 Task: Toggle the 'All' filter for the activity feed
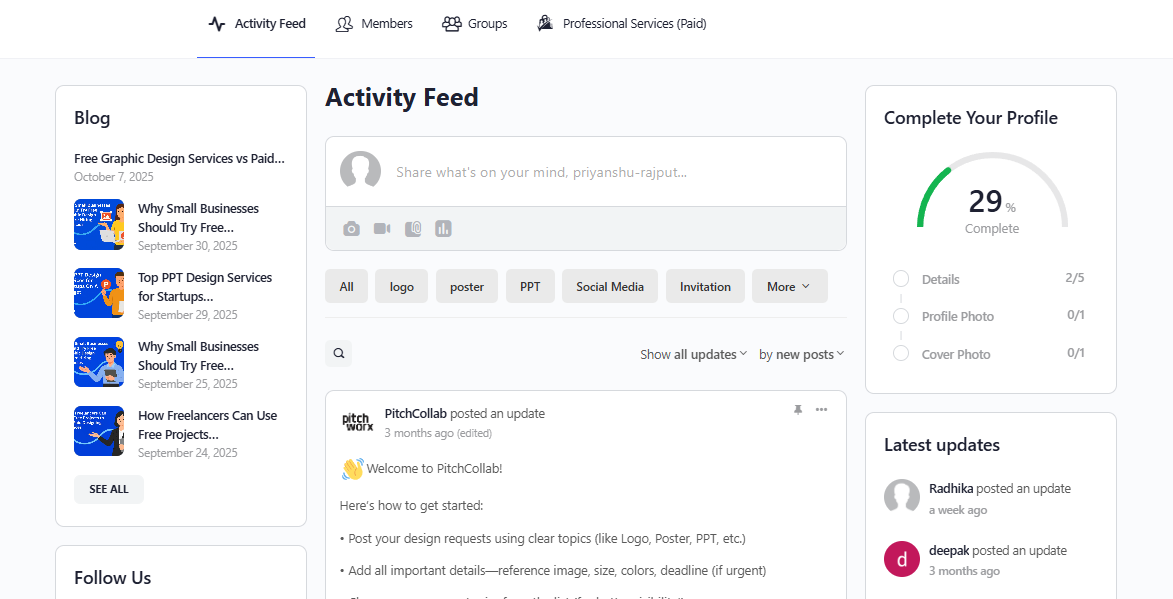point(346,286)
